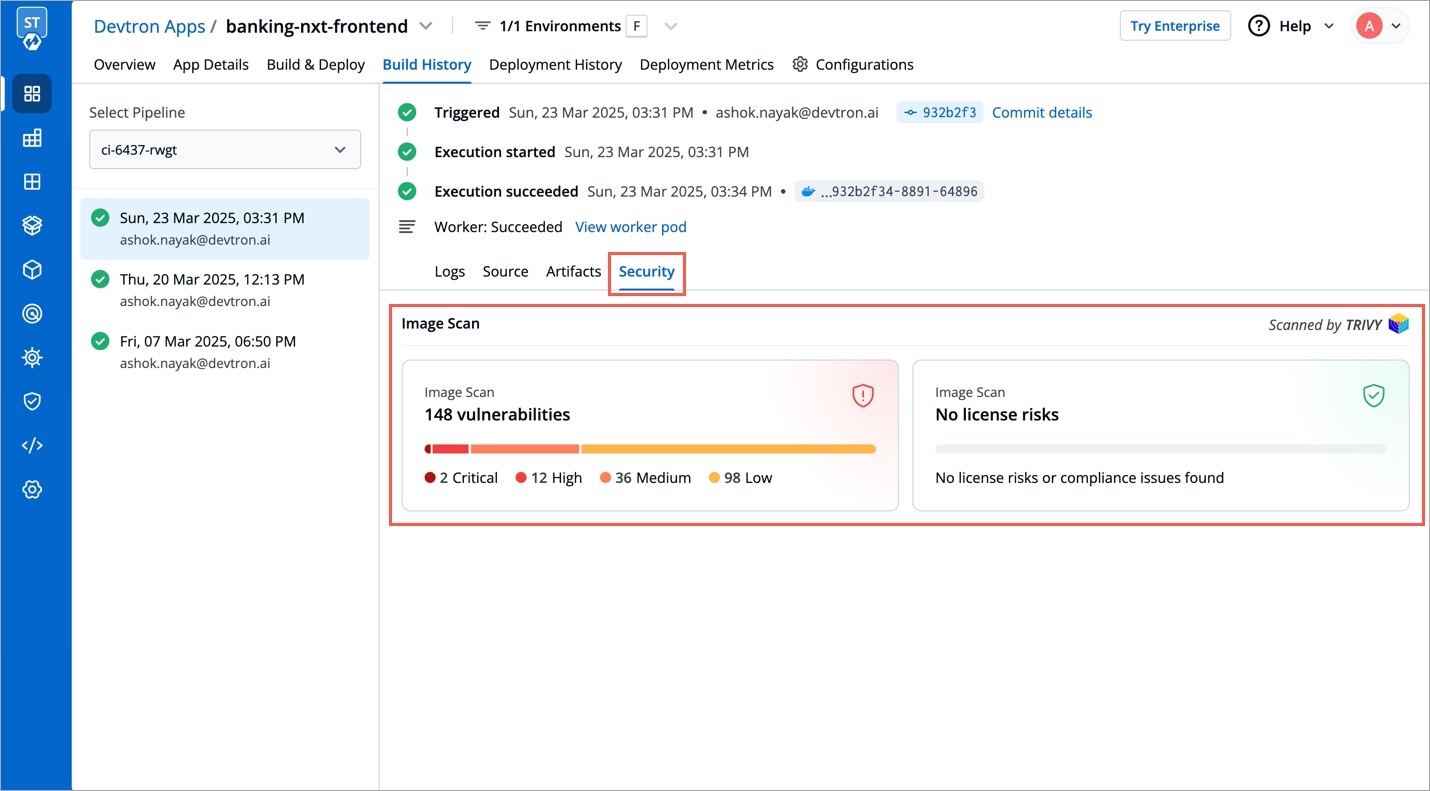1430x791 pixels.
Task: Open the circular target icon in sidebar
Action: coord(32,314)
